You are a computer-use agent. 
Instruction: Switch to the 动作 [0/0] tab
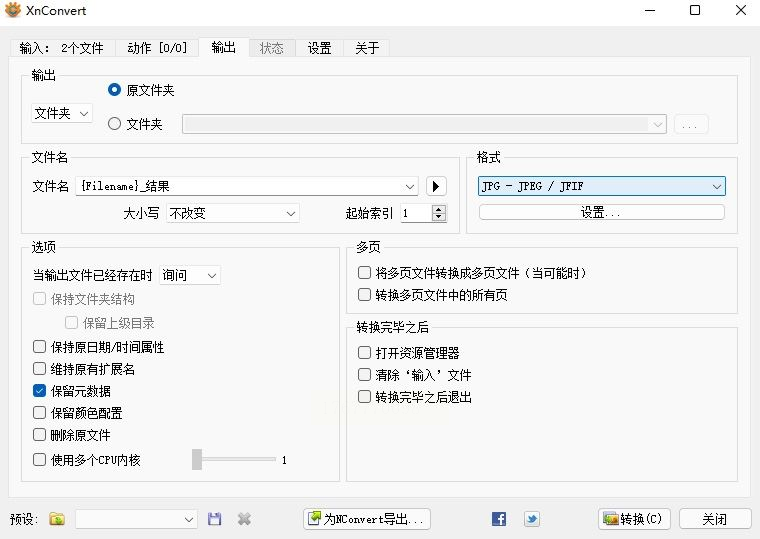coord(157,48)
